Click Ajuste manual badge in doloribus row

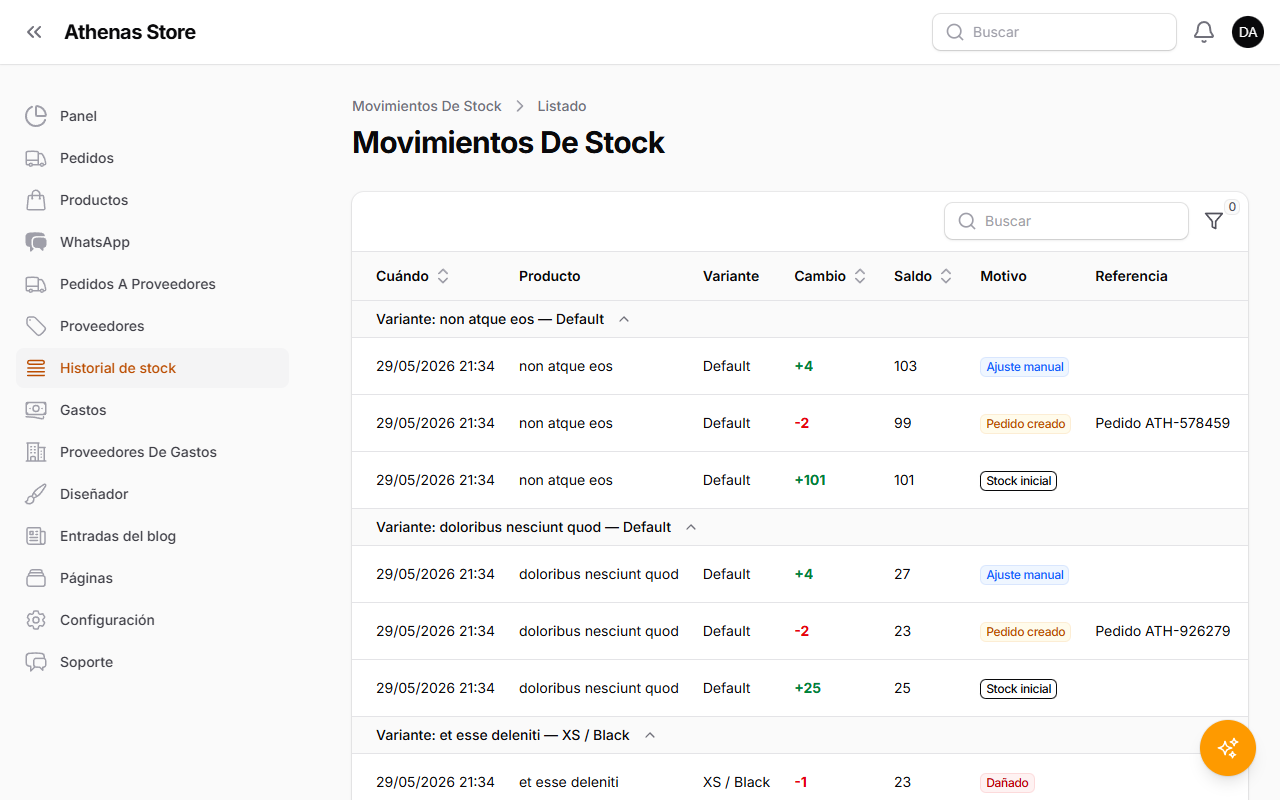(x=1025, y=575)
